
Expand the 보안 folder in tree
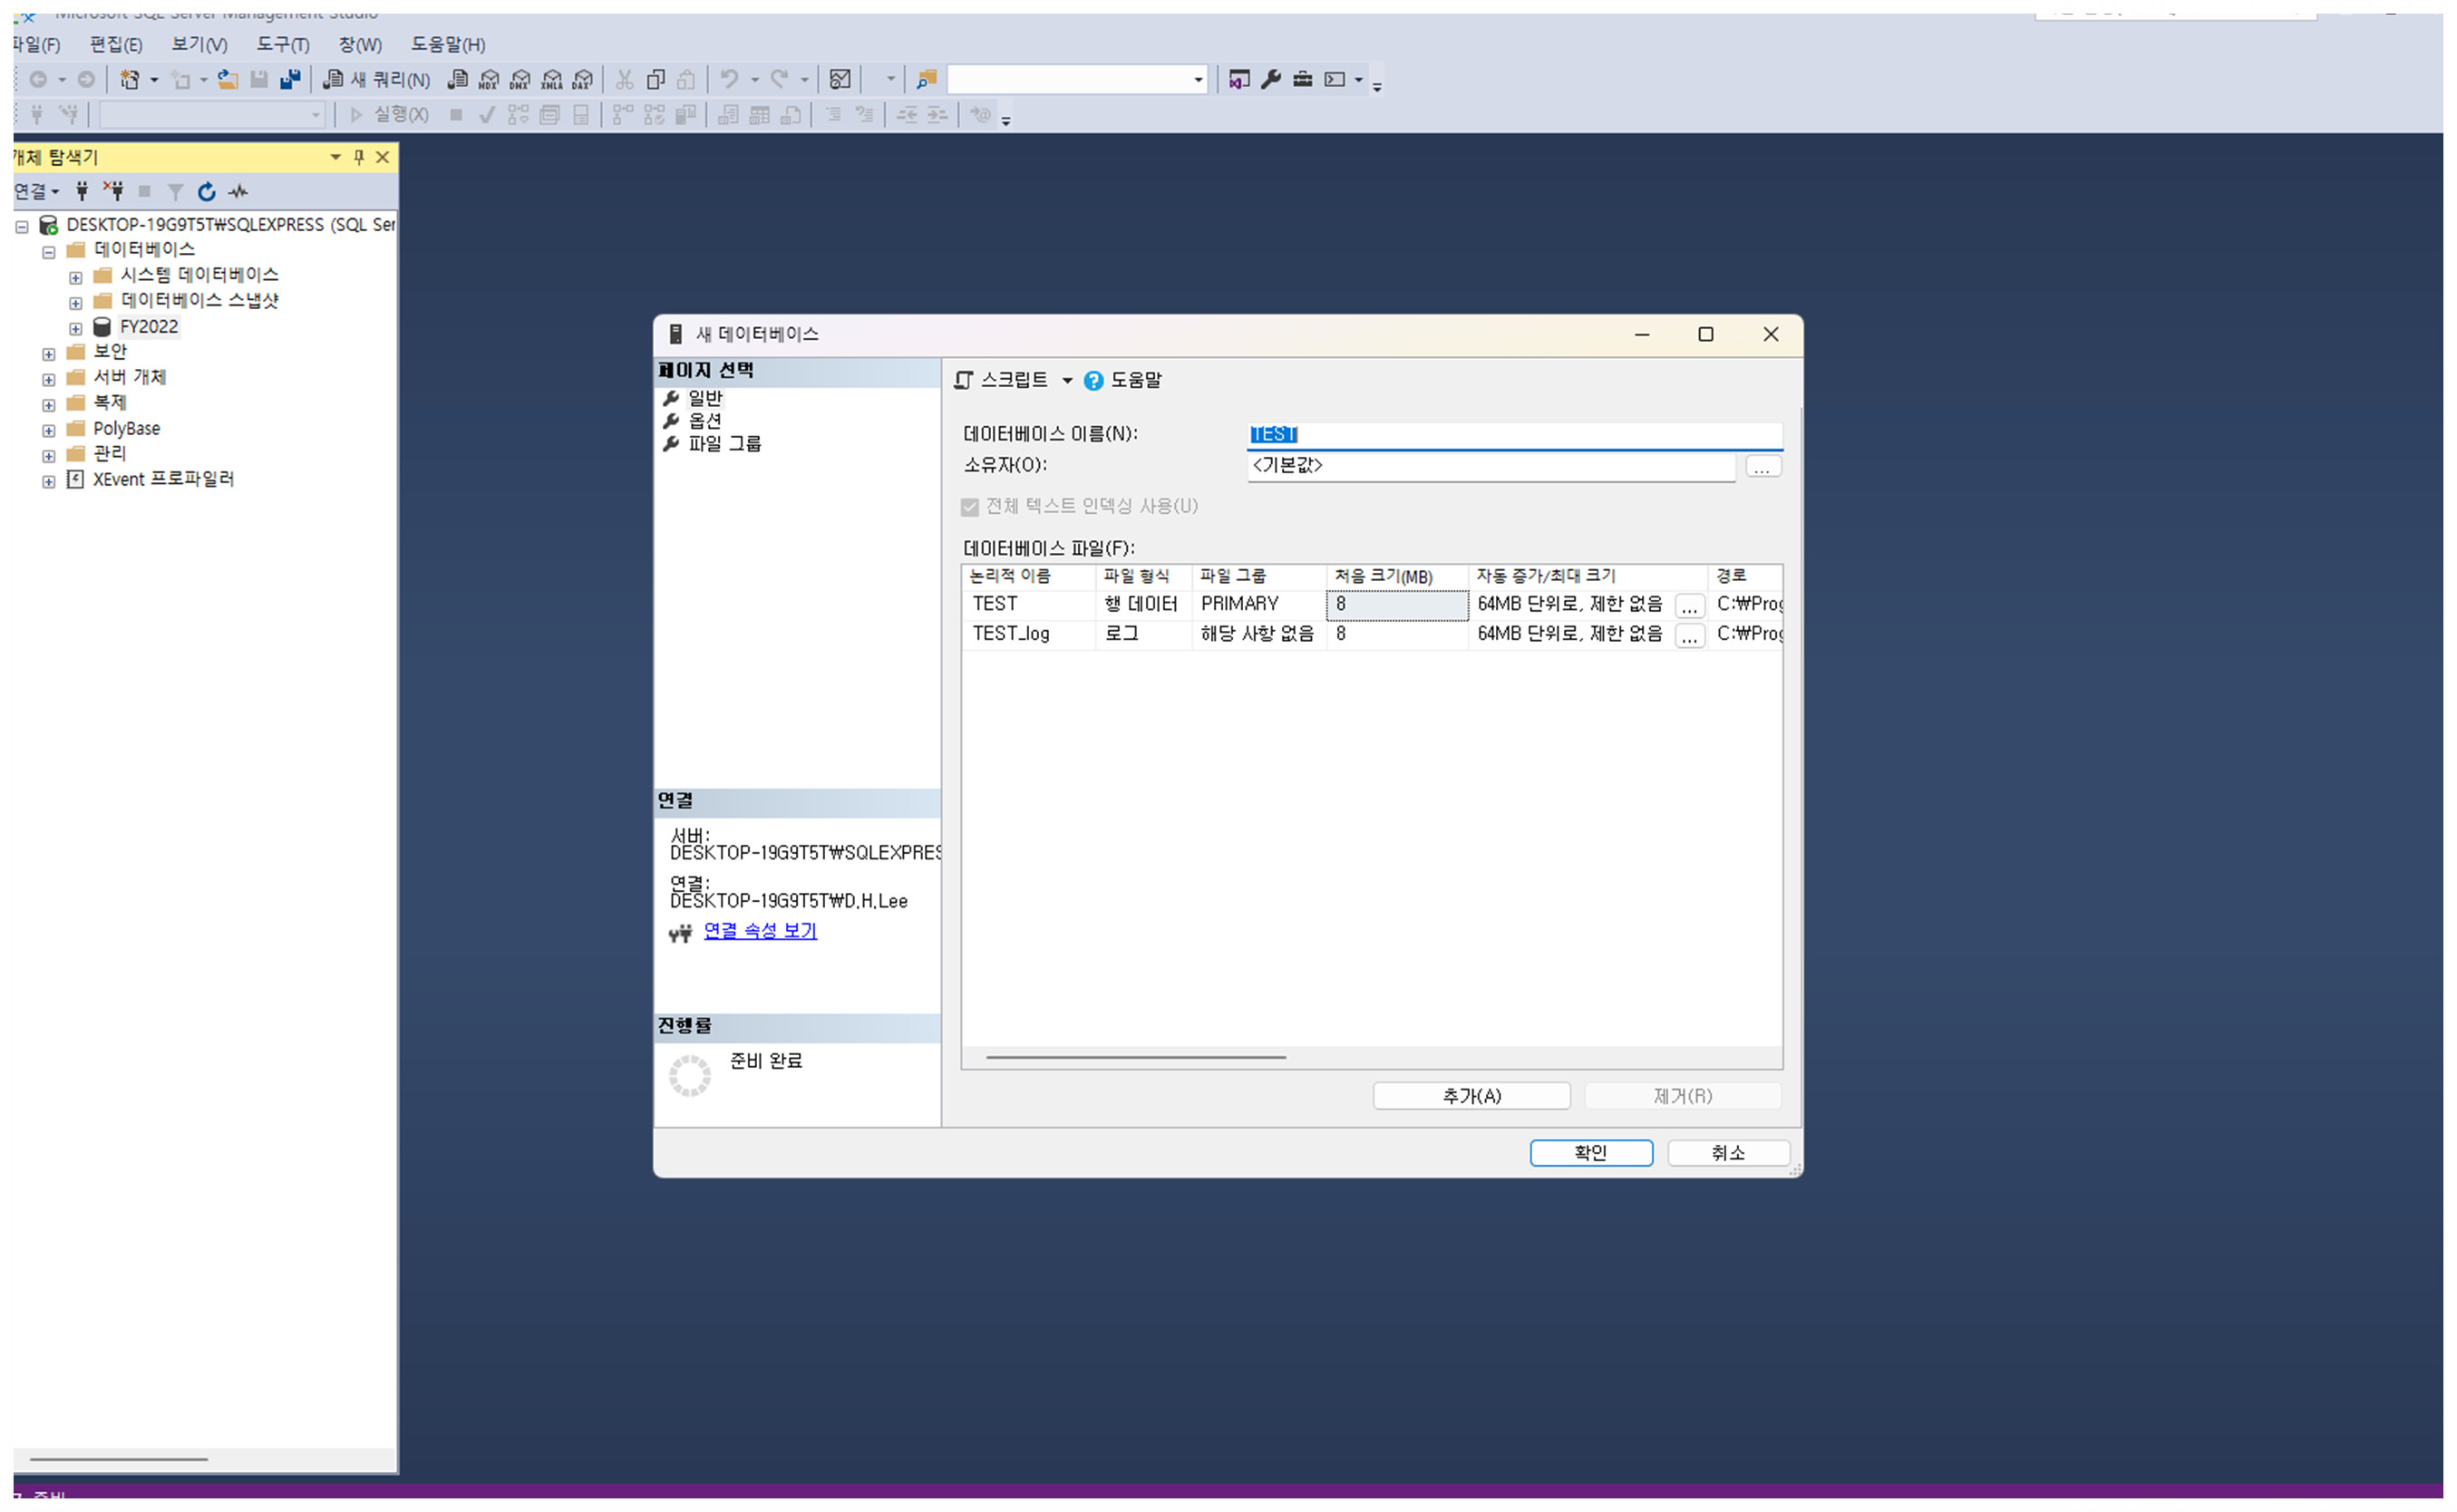tap(49, 354)
